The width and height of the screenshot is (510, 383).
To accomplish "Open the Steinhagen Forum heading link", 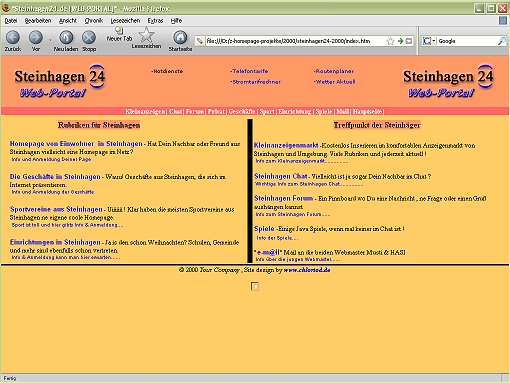I will [283, 198].
